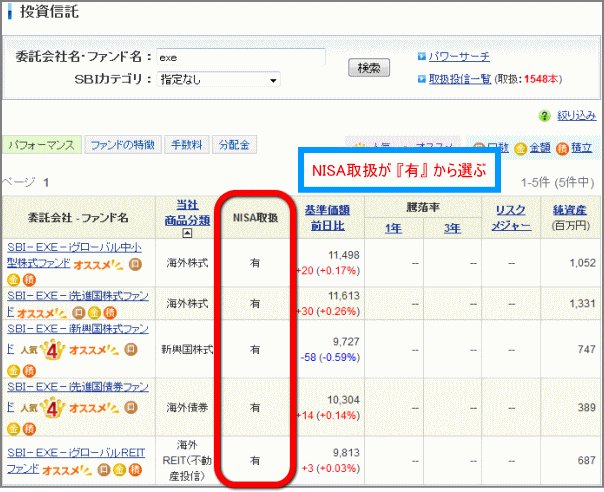Click 金 icon in 新興国株式ファンド row
This screenshot has height=492, width=604.
point(14,371)
